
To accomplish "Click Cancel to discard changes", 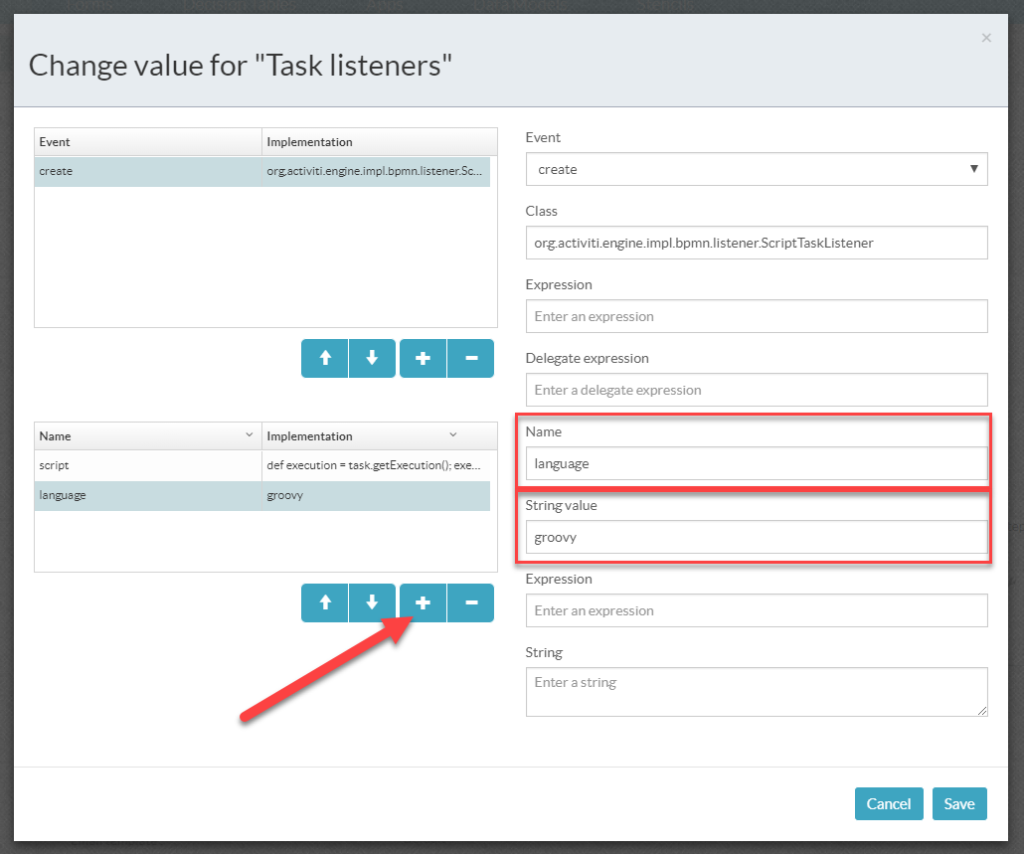I will point(888,804).
